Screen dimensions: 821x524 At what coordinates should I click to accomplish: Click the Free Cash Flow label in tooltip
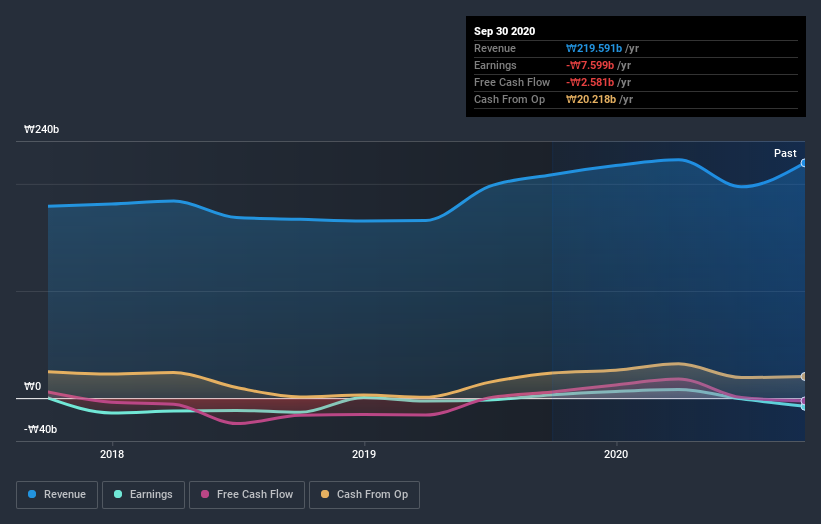[512, 82]
